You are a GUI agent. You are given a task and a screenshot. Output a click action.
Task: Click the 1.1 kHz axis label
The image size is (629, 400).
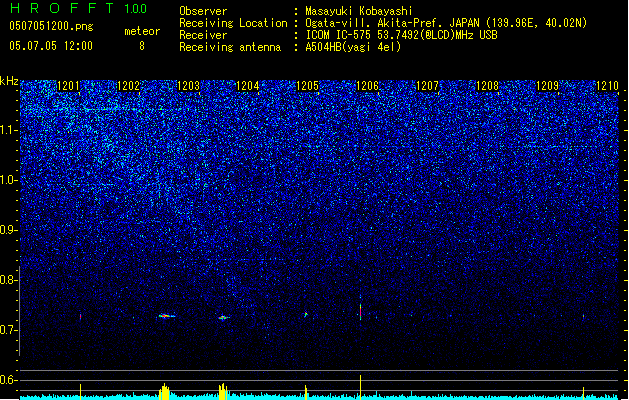pyautogui.click(x=9, y=130)
